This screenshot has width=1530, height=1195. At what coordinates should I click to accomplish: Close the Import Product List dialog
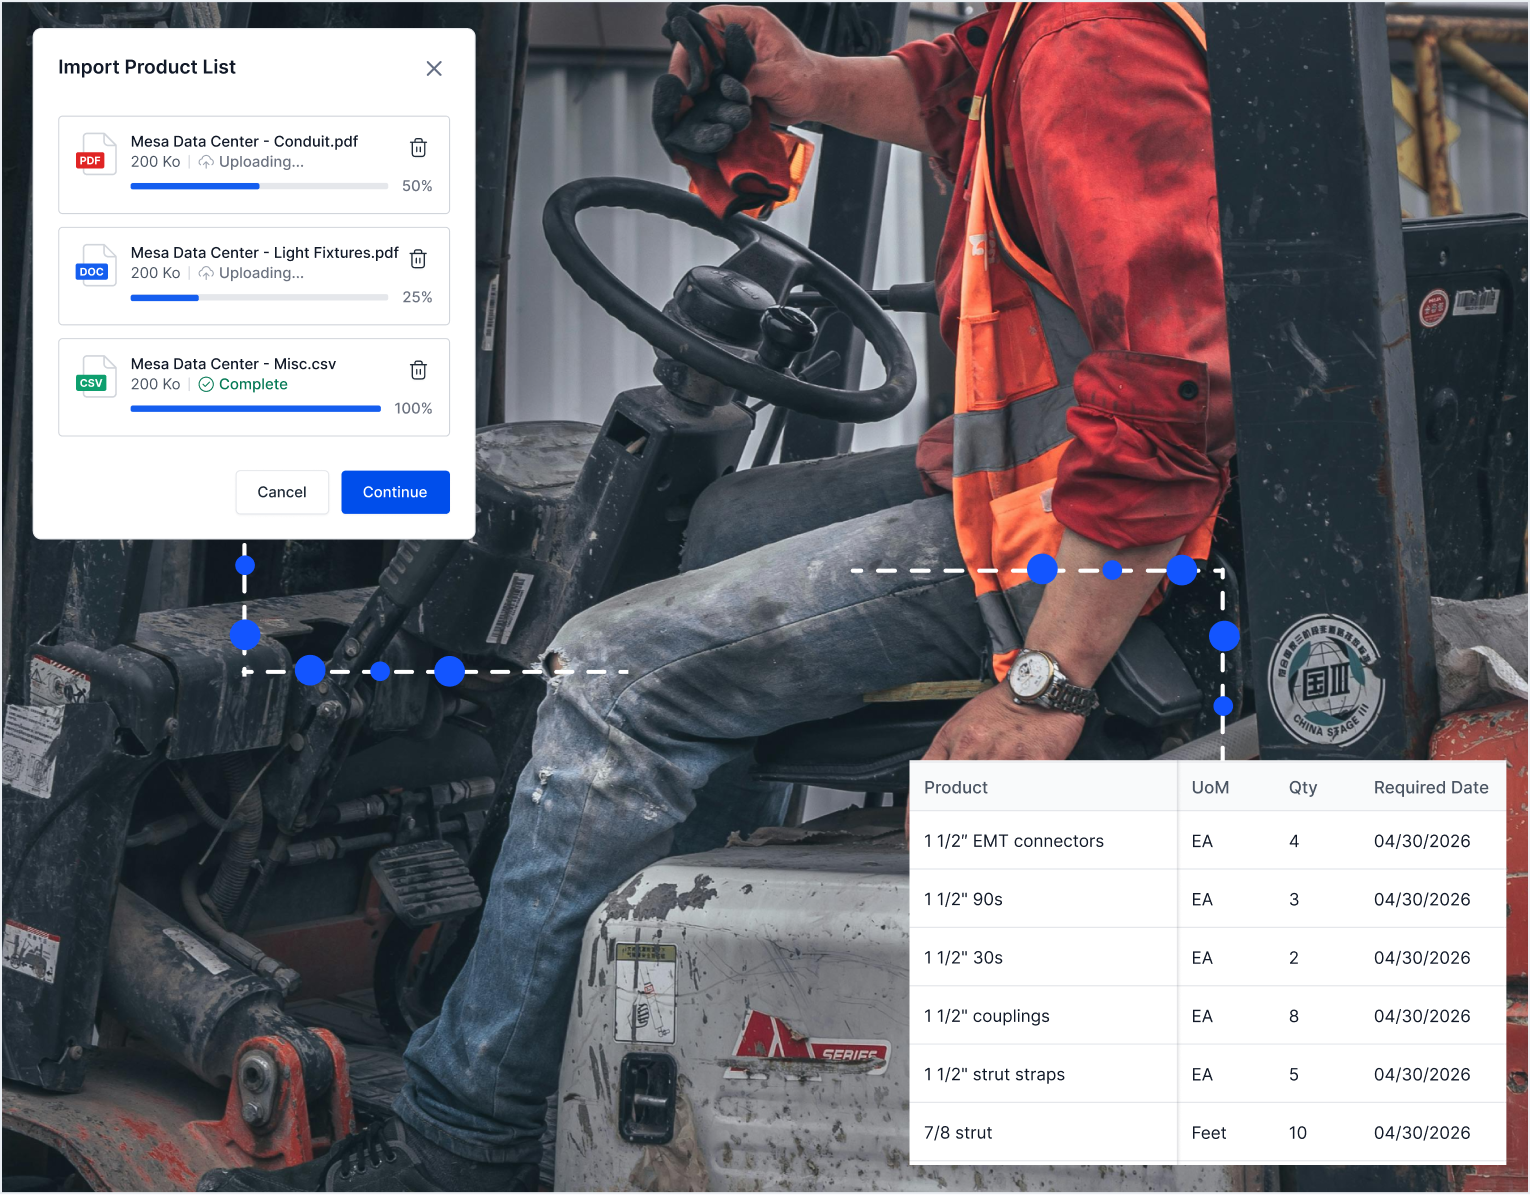(434, 68)
